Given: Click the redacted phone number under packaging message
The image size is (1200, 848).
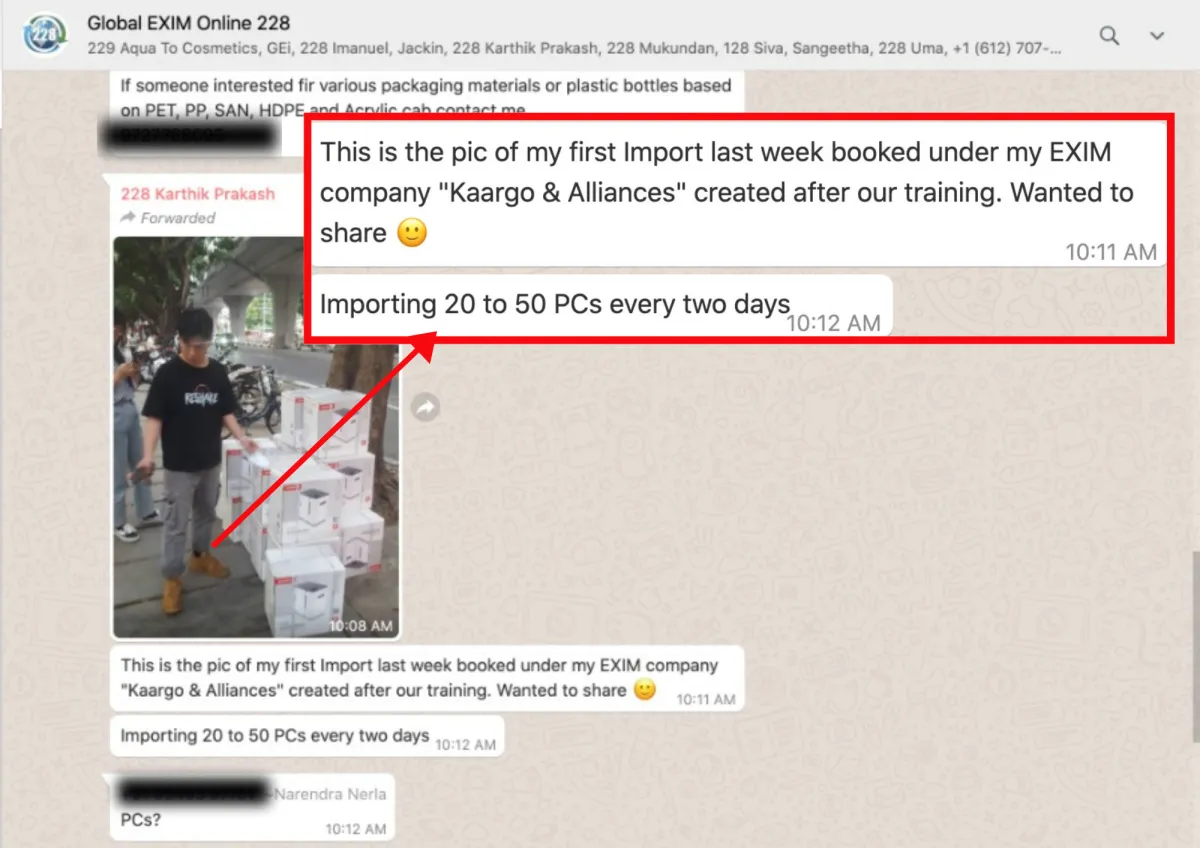Looking at the screenshot, I should point(187,137).
